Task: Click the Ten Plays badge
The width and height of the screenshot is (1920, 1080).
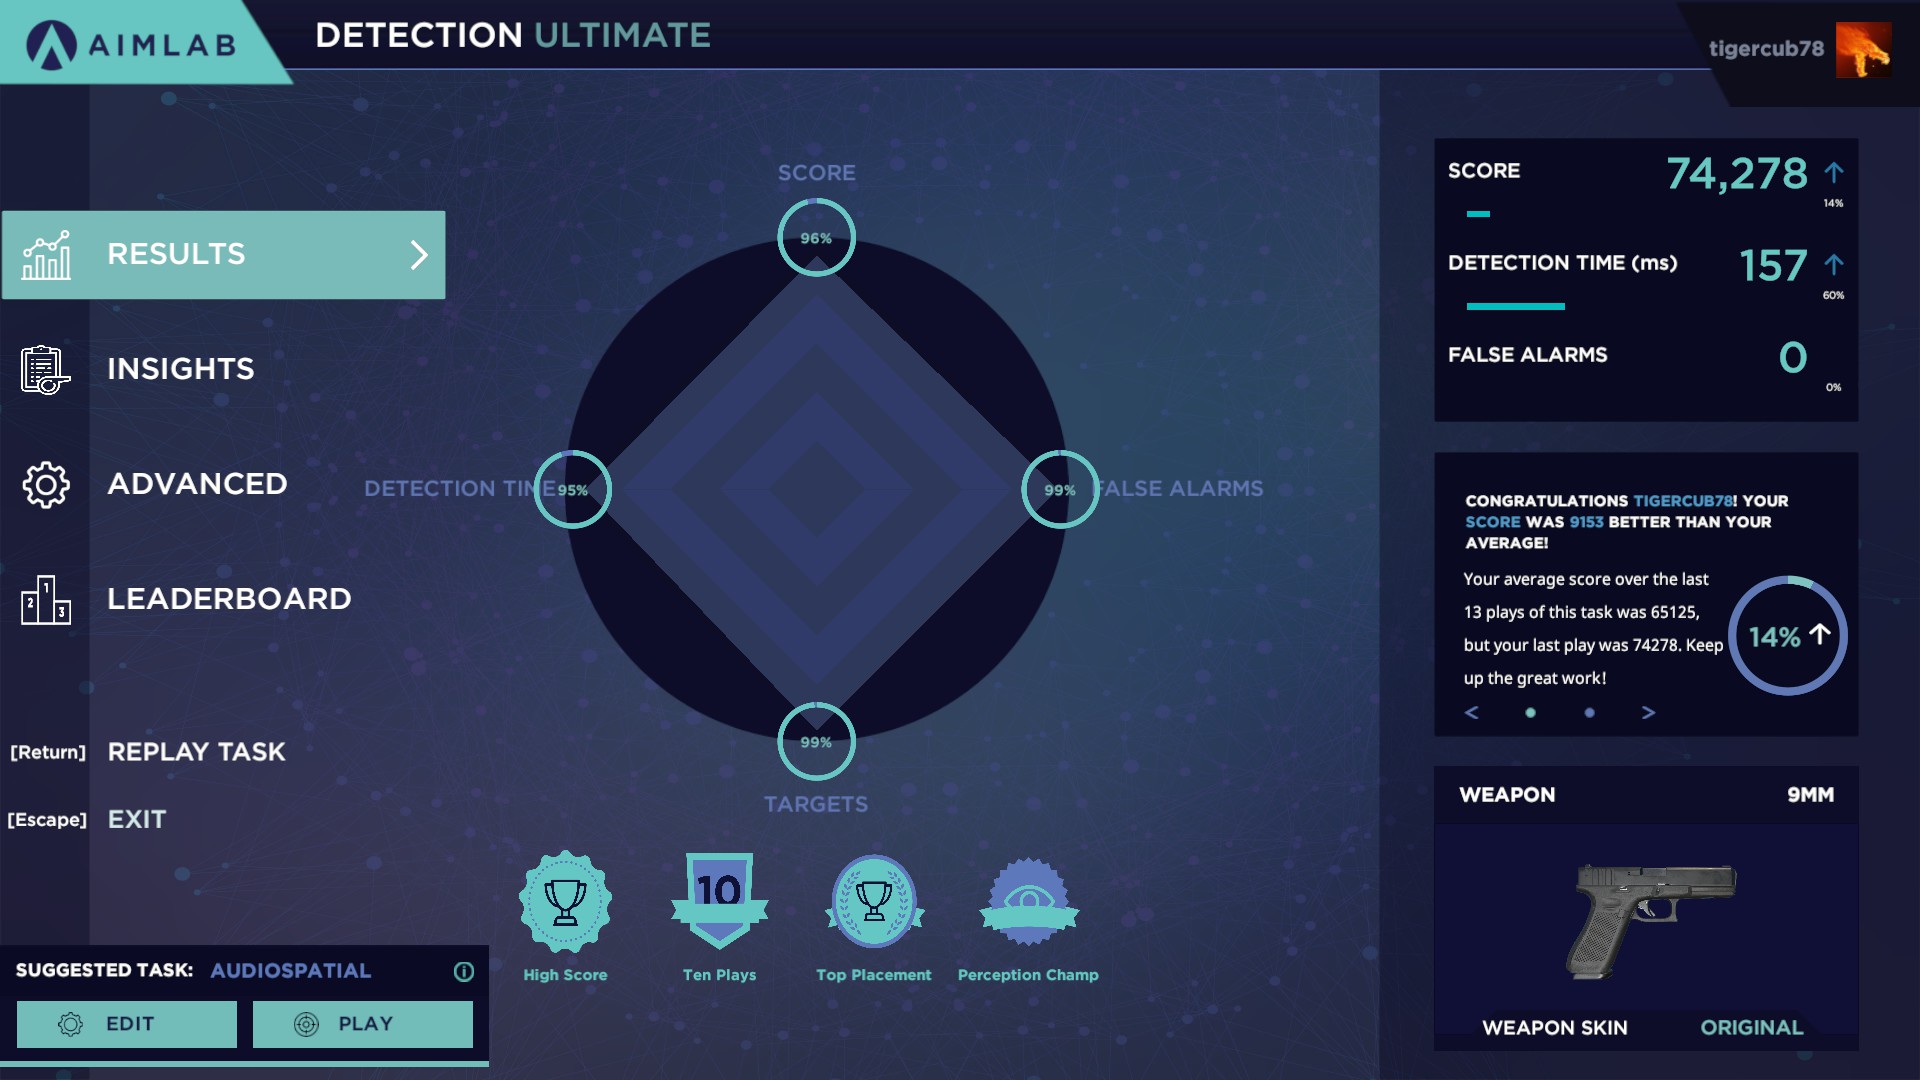Action: tap(720, 900)
